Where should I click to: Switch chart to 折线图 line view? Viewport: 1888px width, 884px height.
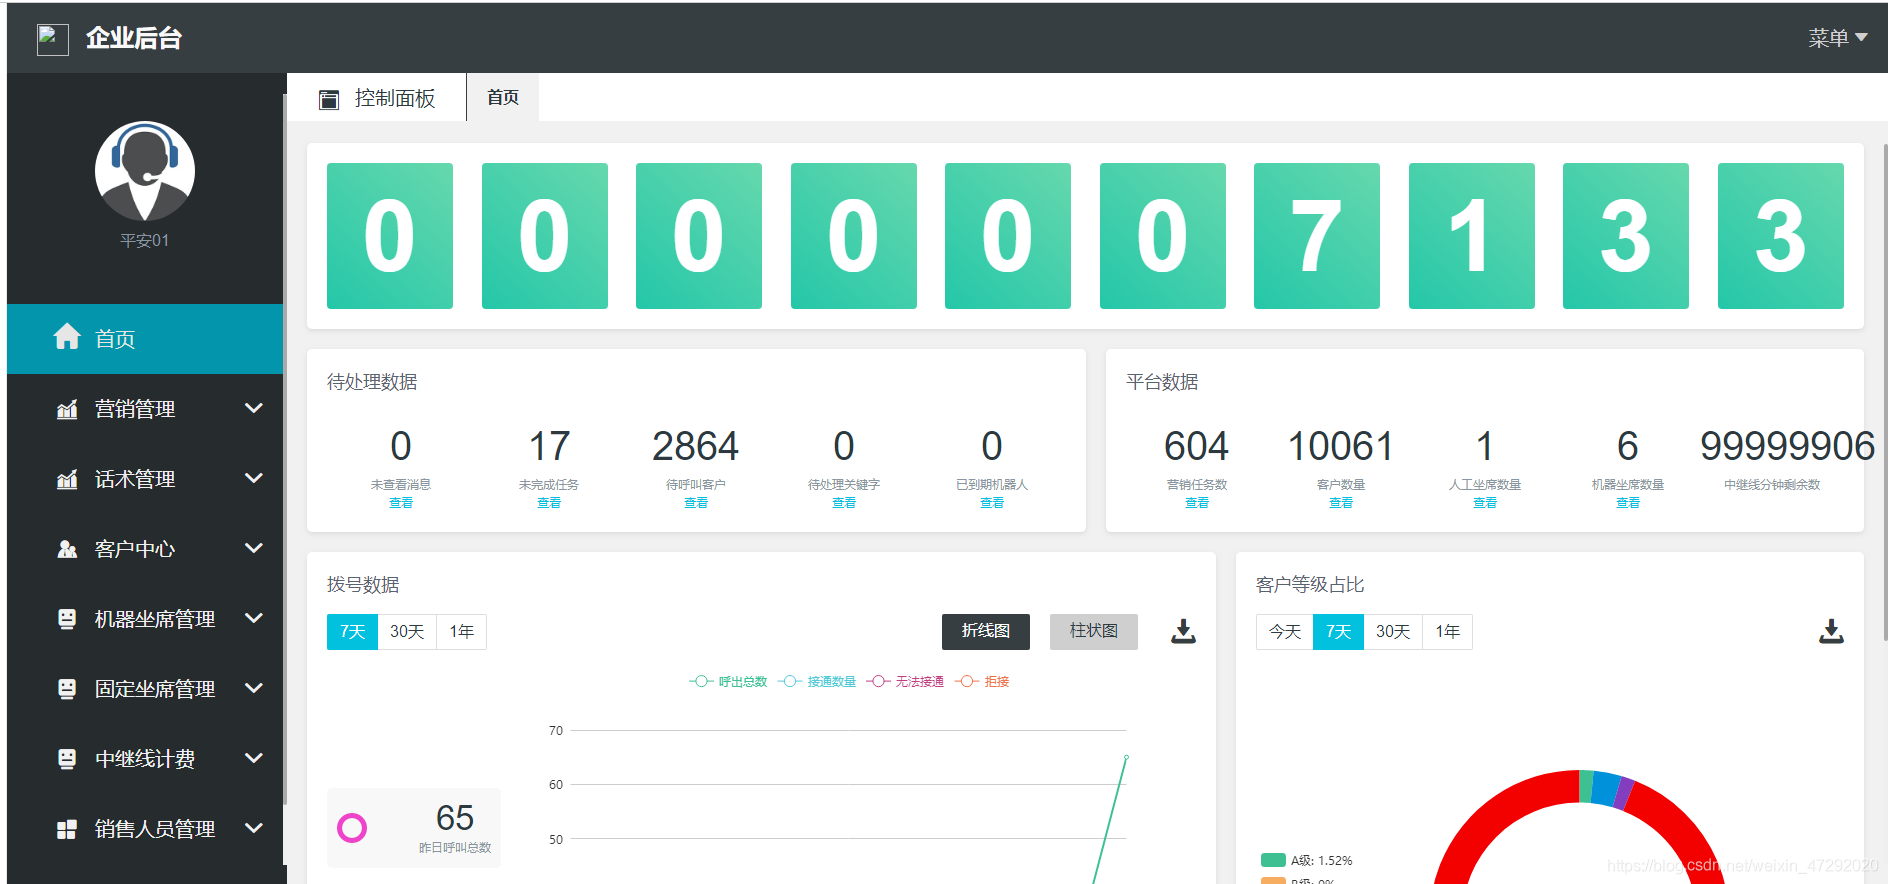coord(985,631)
